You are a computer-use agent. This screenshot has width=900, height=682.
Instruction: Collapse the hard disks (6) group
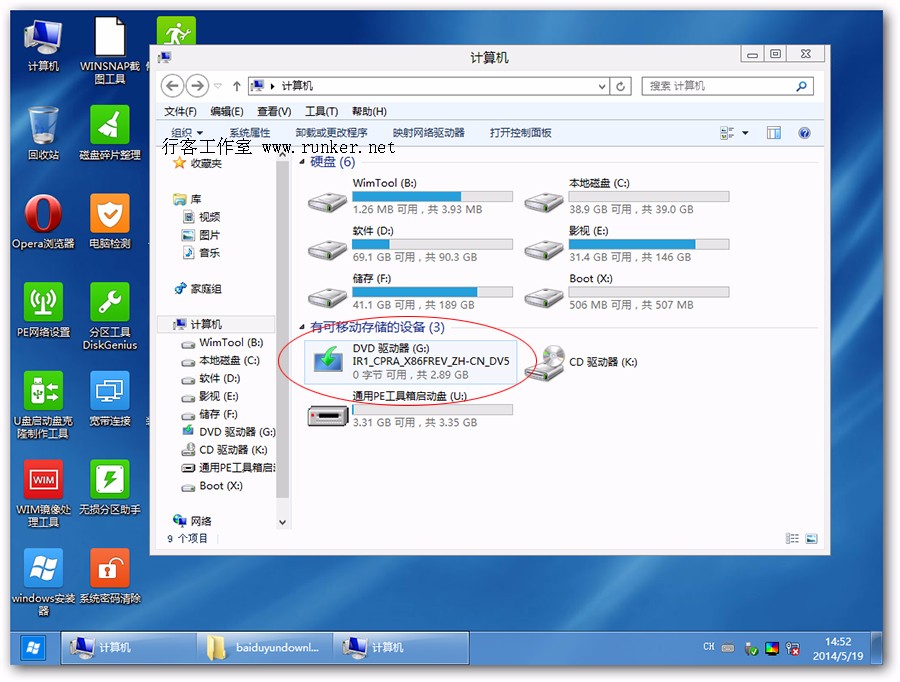pos(303,162)
